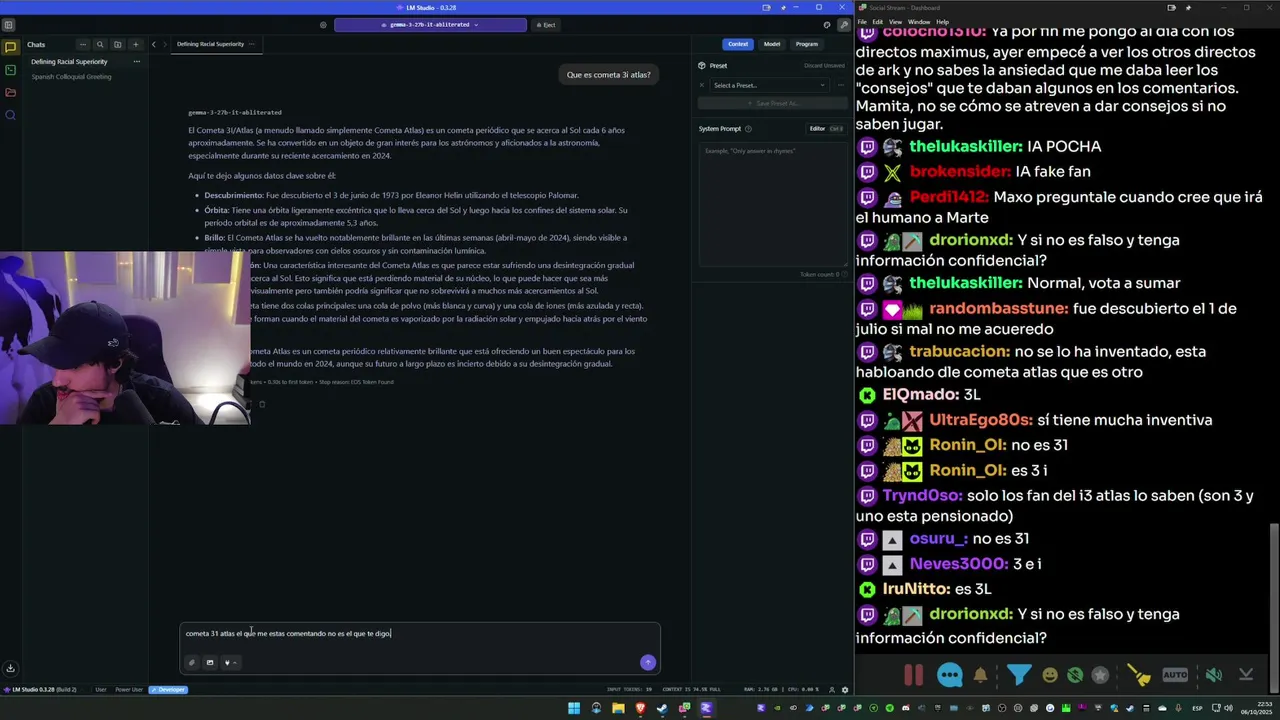This screenshot has width=1280, height=720.
Task: Select the Power User mode in the status bar
Action: pos(129,689)
